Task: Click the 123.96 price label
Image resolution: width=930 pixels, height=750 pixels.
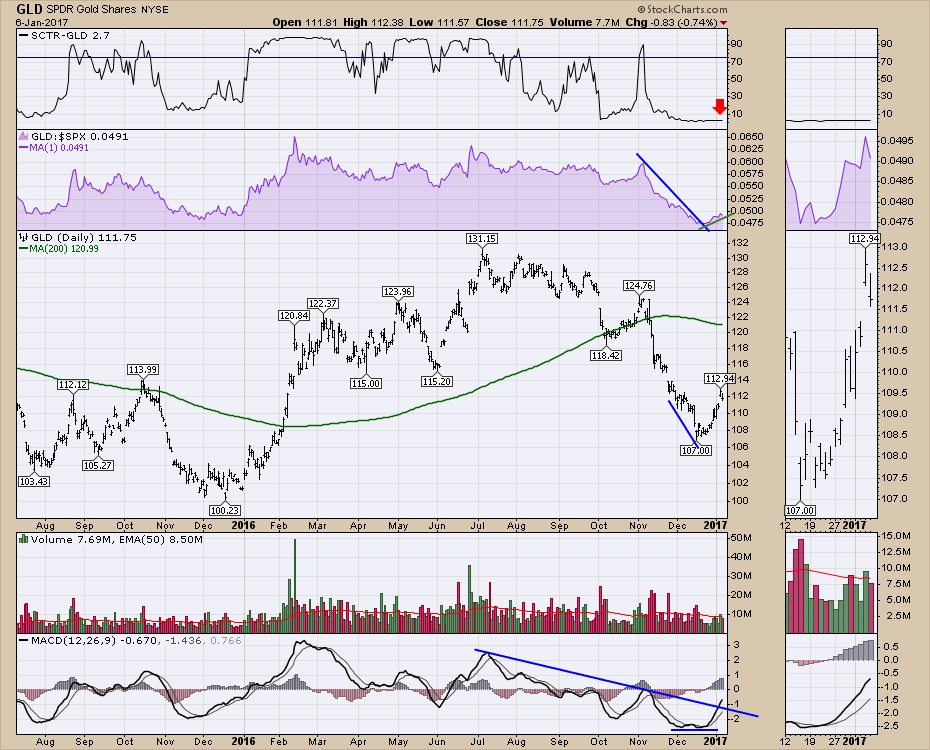Action: click(x=398, y=292)
